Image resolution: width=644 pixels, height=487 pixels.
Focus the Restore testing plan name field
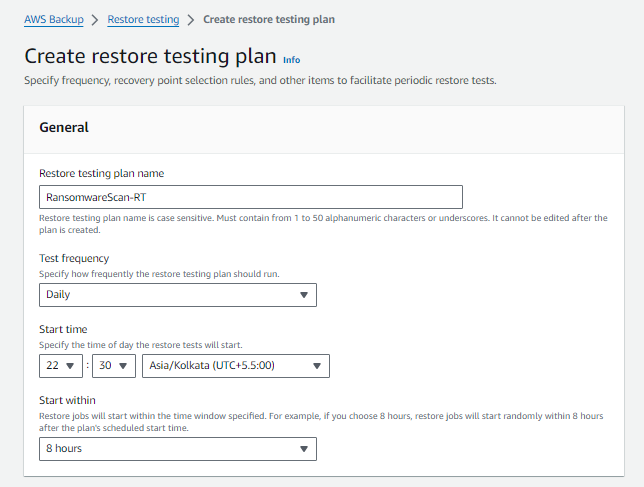click(250, 197)
